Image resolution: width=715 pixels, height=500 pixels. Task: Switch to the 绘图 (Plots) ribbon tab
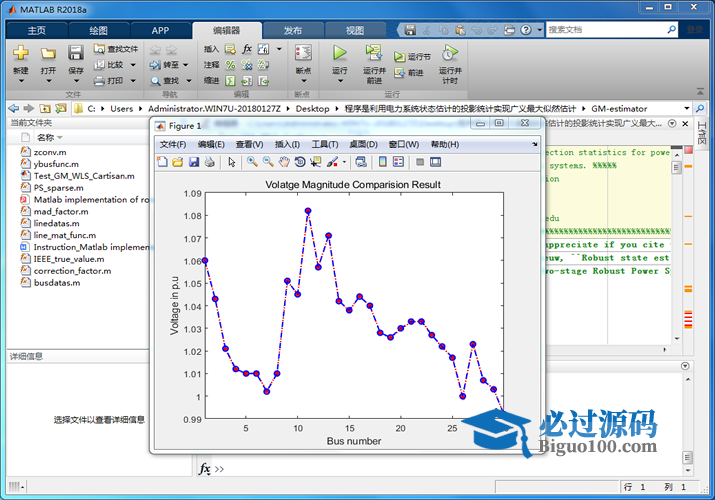99,30
